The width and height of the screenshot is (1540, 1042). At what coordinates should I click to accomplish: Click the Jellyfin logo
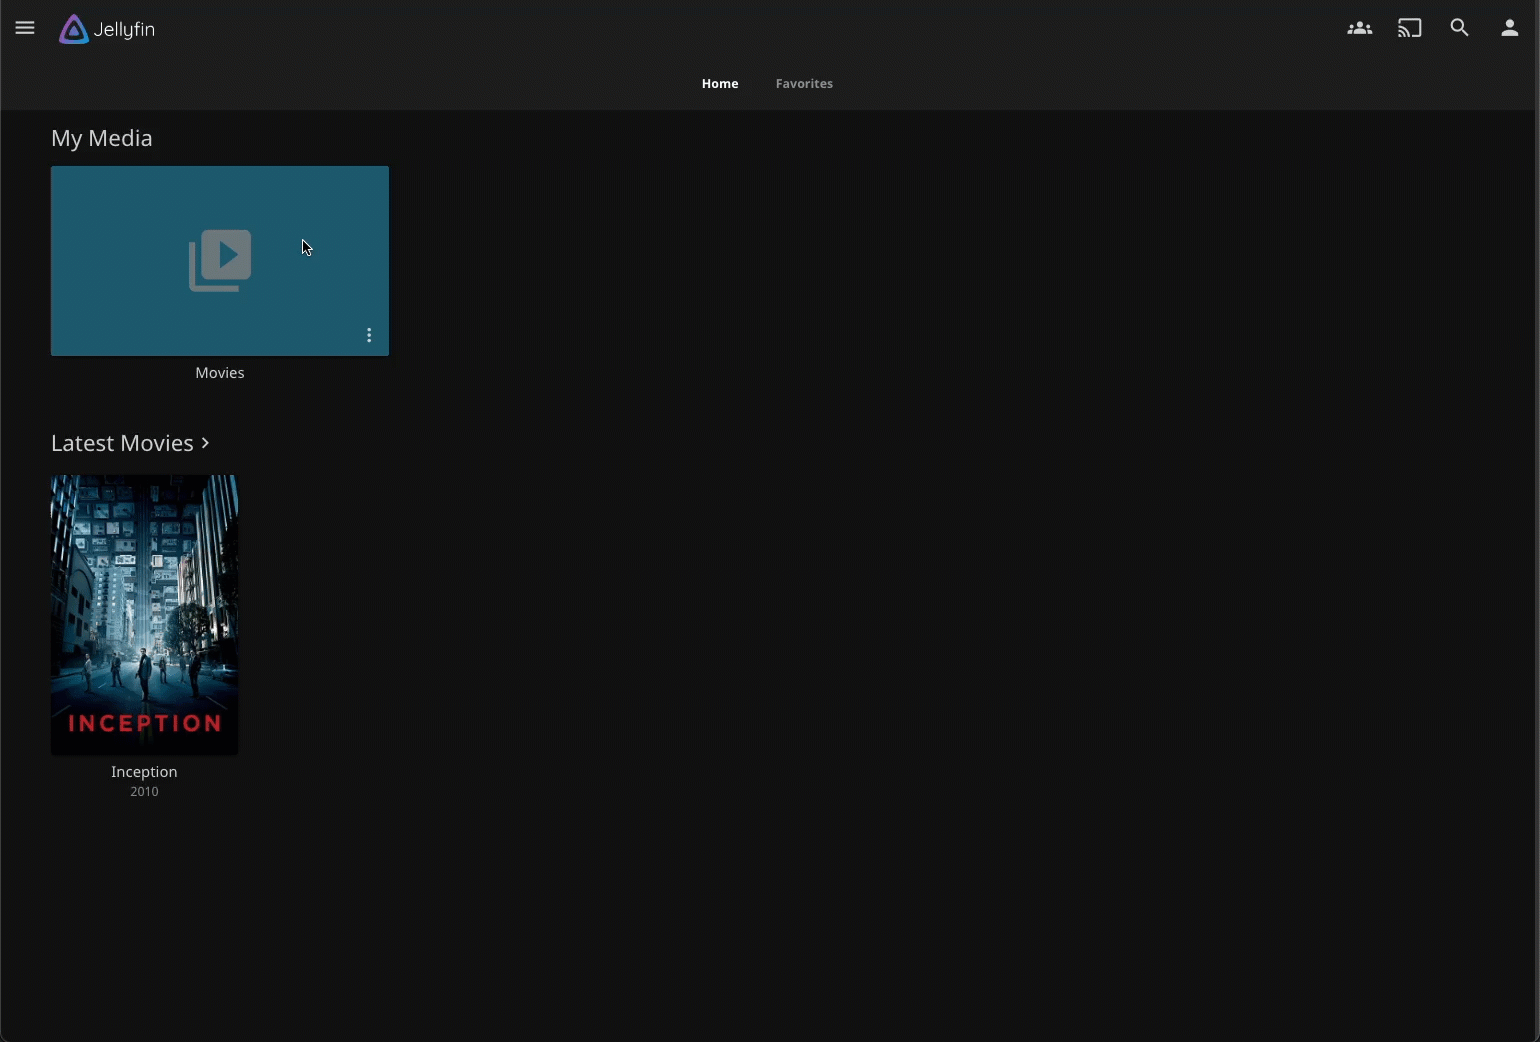[x=107, y=29]
